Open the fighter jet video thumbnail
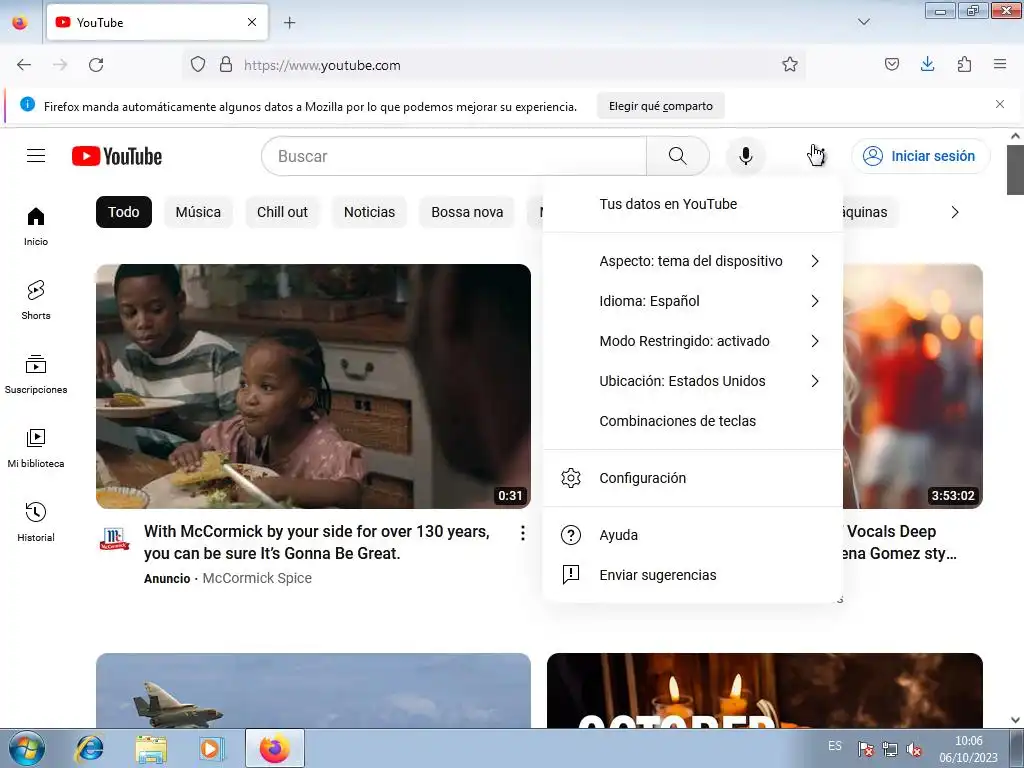 tap(313, 690)
